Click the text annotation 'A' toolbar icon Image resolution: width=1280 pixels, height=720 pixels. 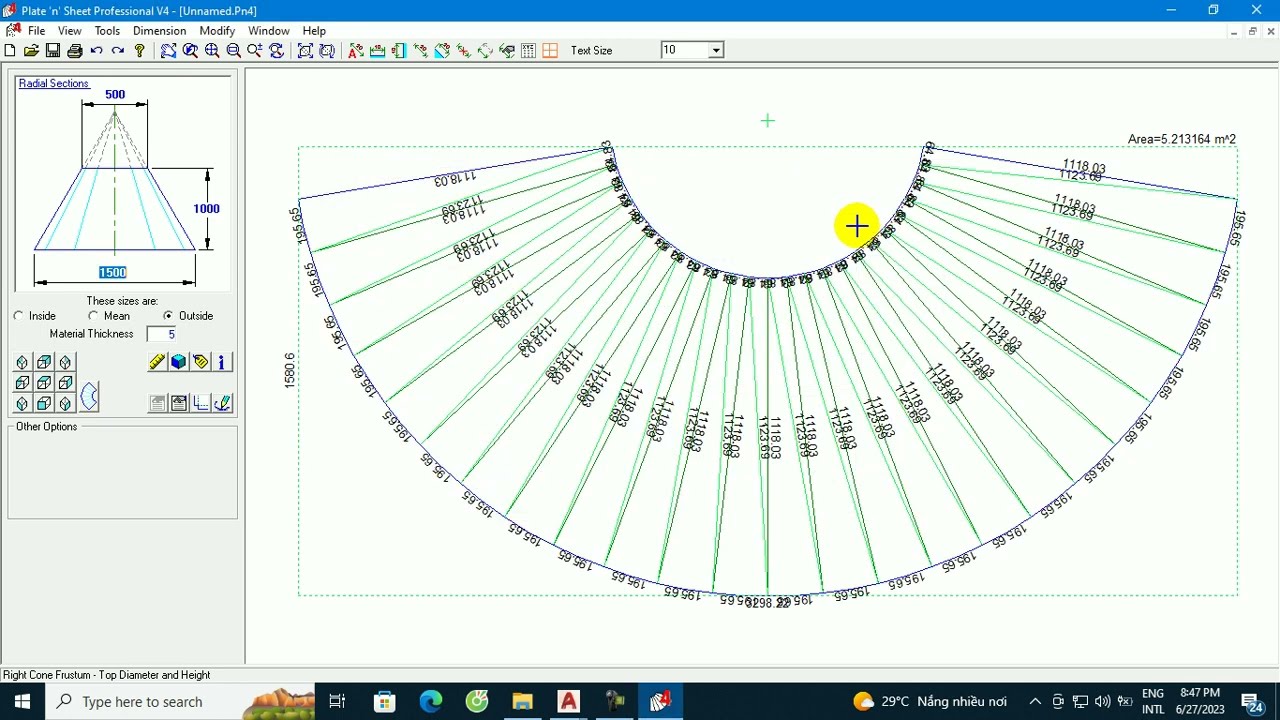pyautogui.click(x=355, y=50)
